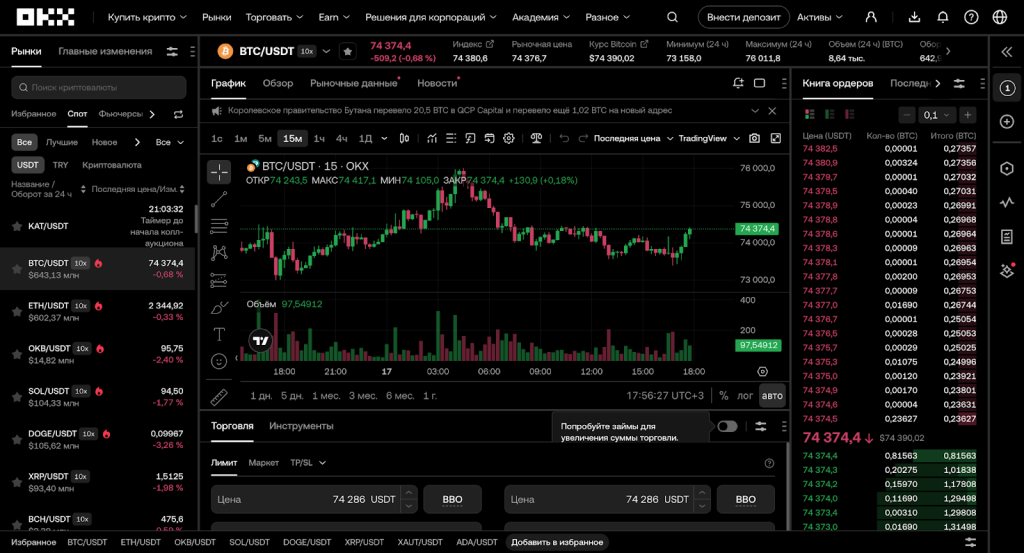Click the 3 мес. range button
Viewport: 1024px width, 553px height.
point(362,396)
